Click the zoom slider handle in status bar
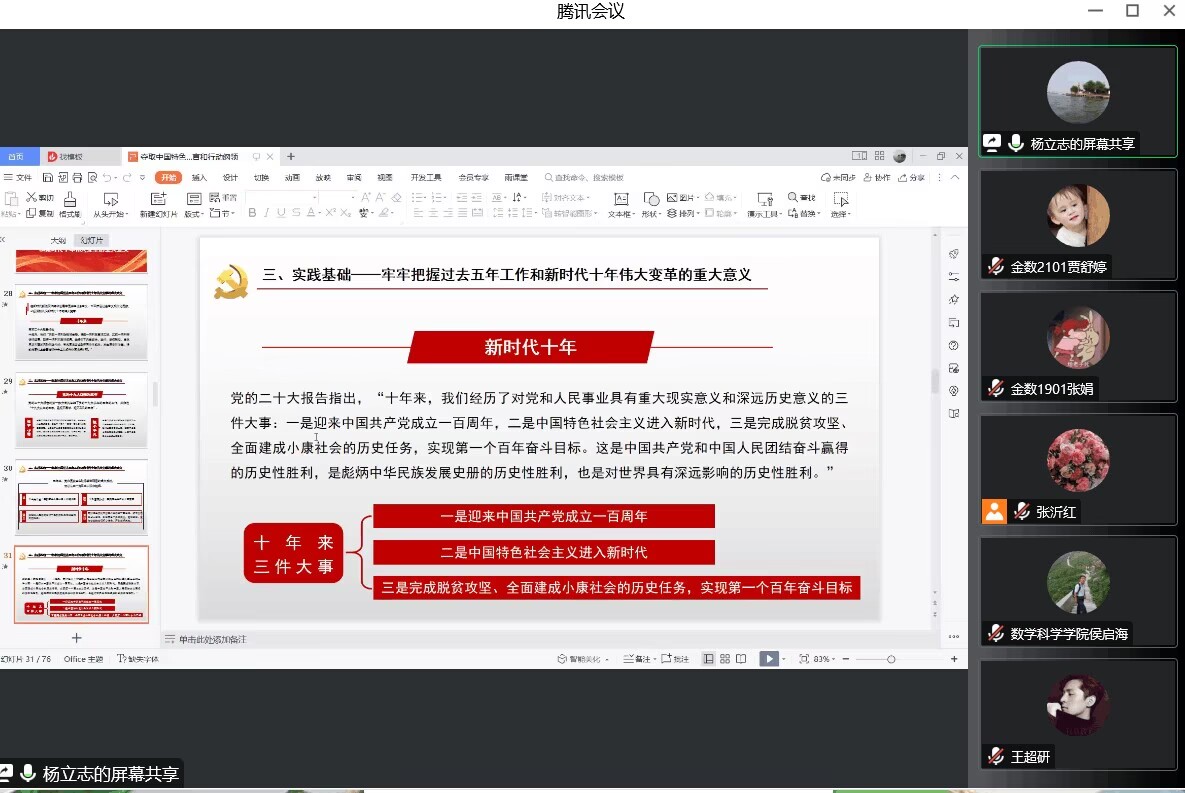This screenshot has width=1185, height=793. click(891, 659)
